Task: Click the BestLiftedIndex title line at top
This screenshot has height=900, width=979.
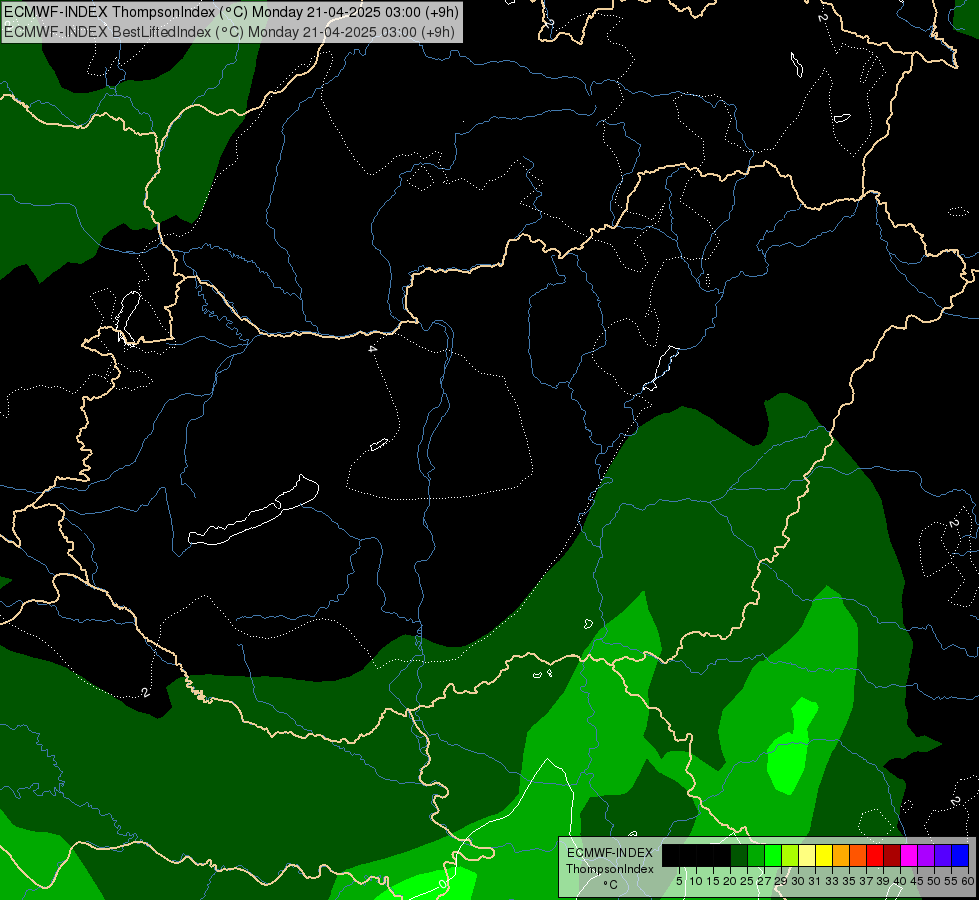Action: (x=229, y=32)
